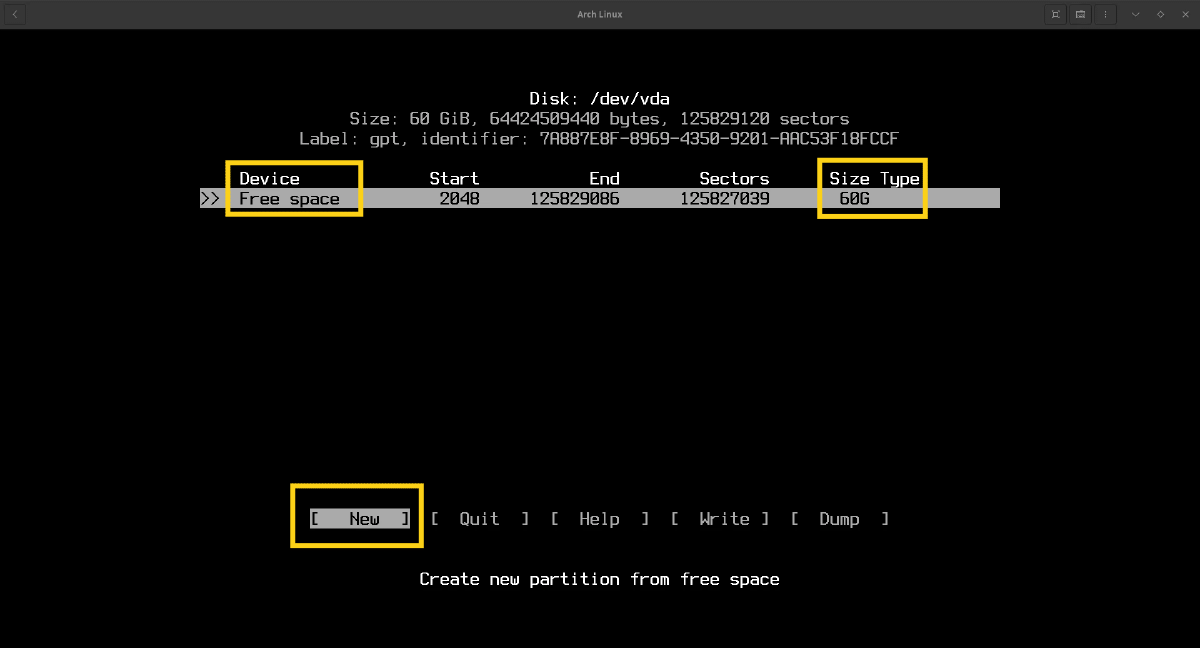Click the Sectors column header
The height and width of the screenshot is (648, 1200).
point(734,179)
